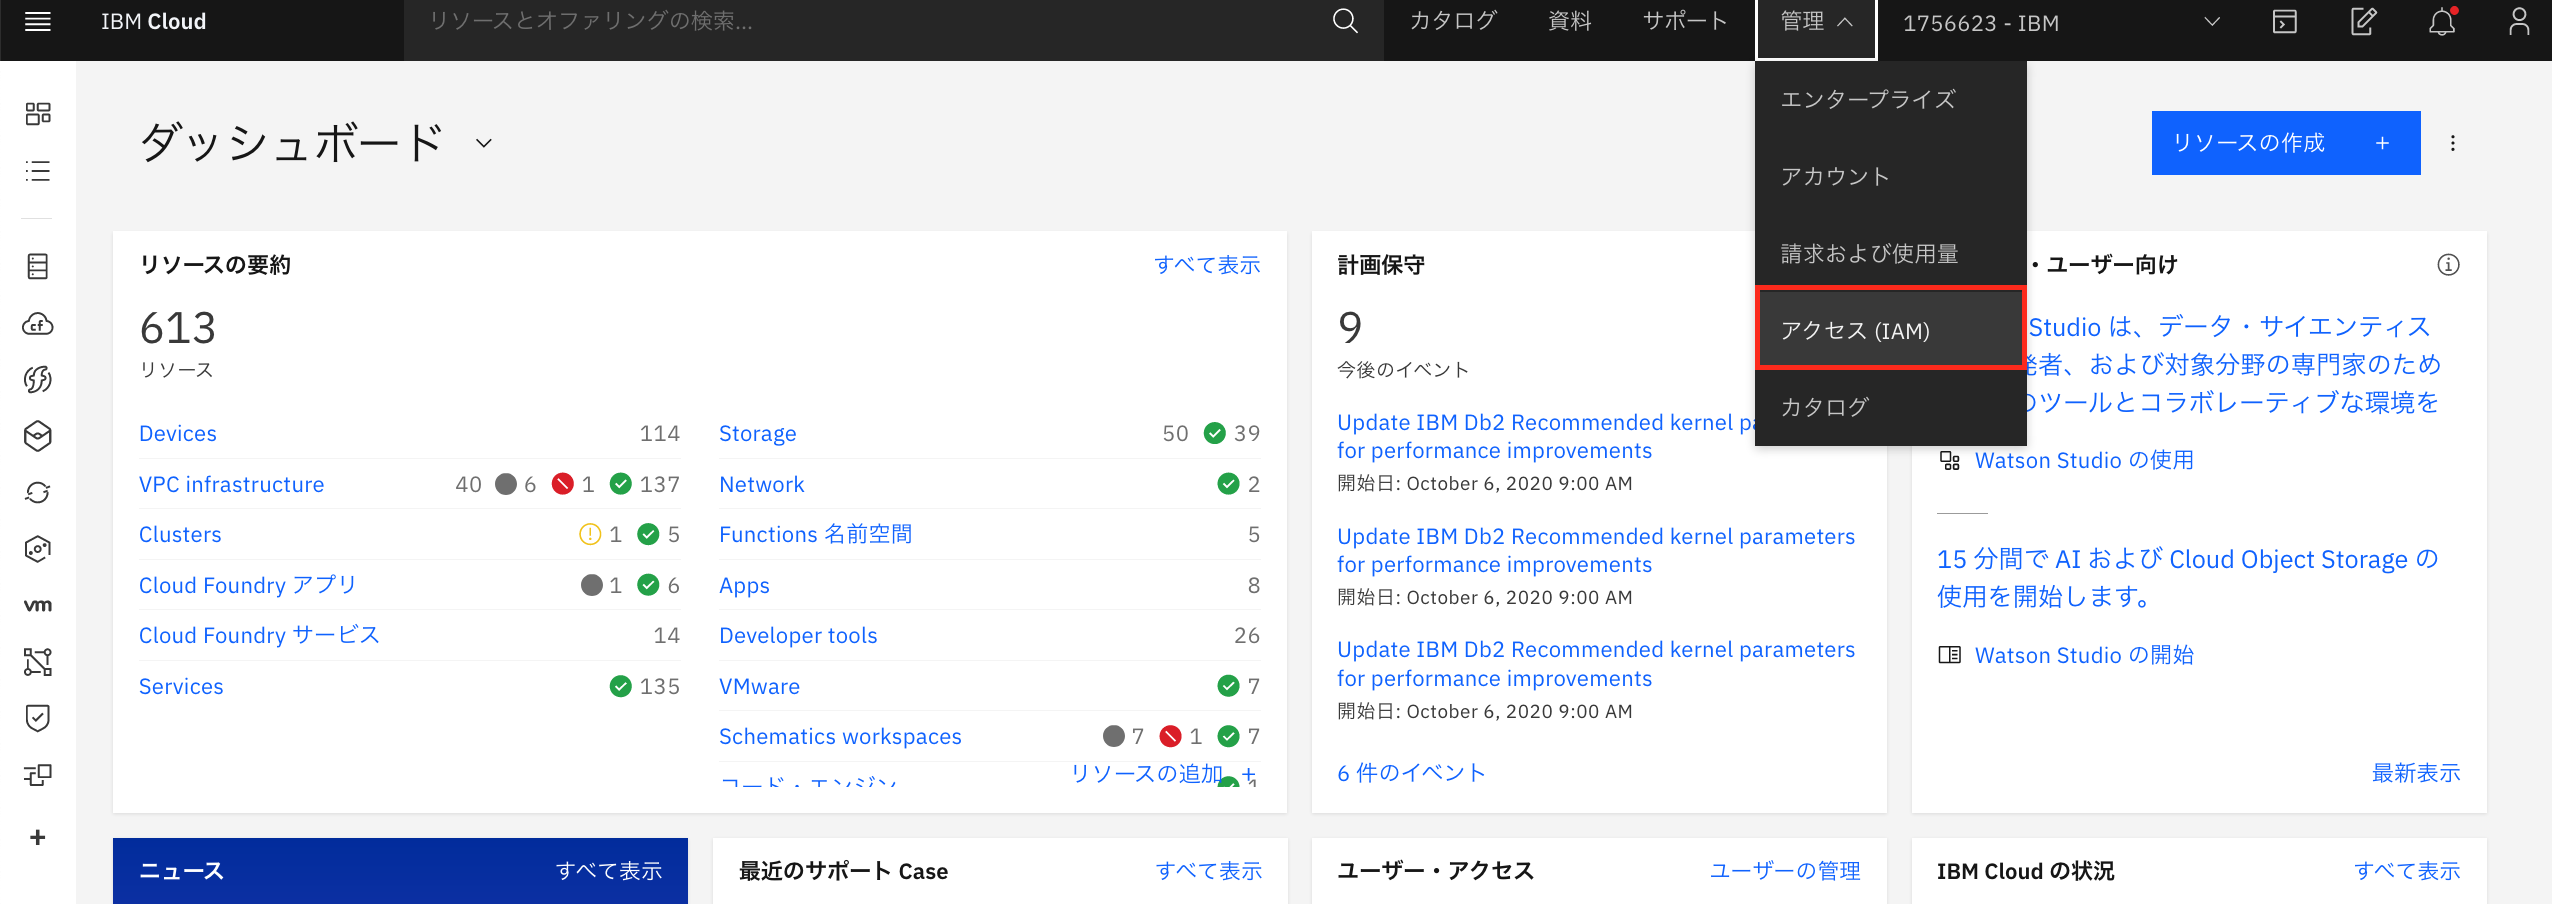Open VPC infrastructure link

(232, 485)
